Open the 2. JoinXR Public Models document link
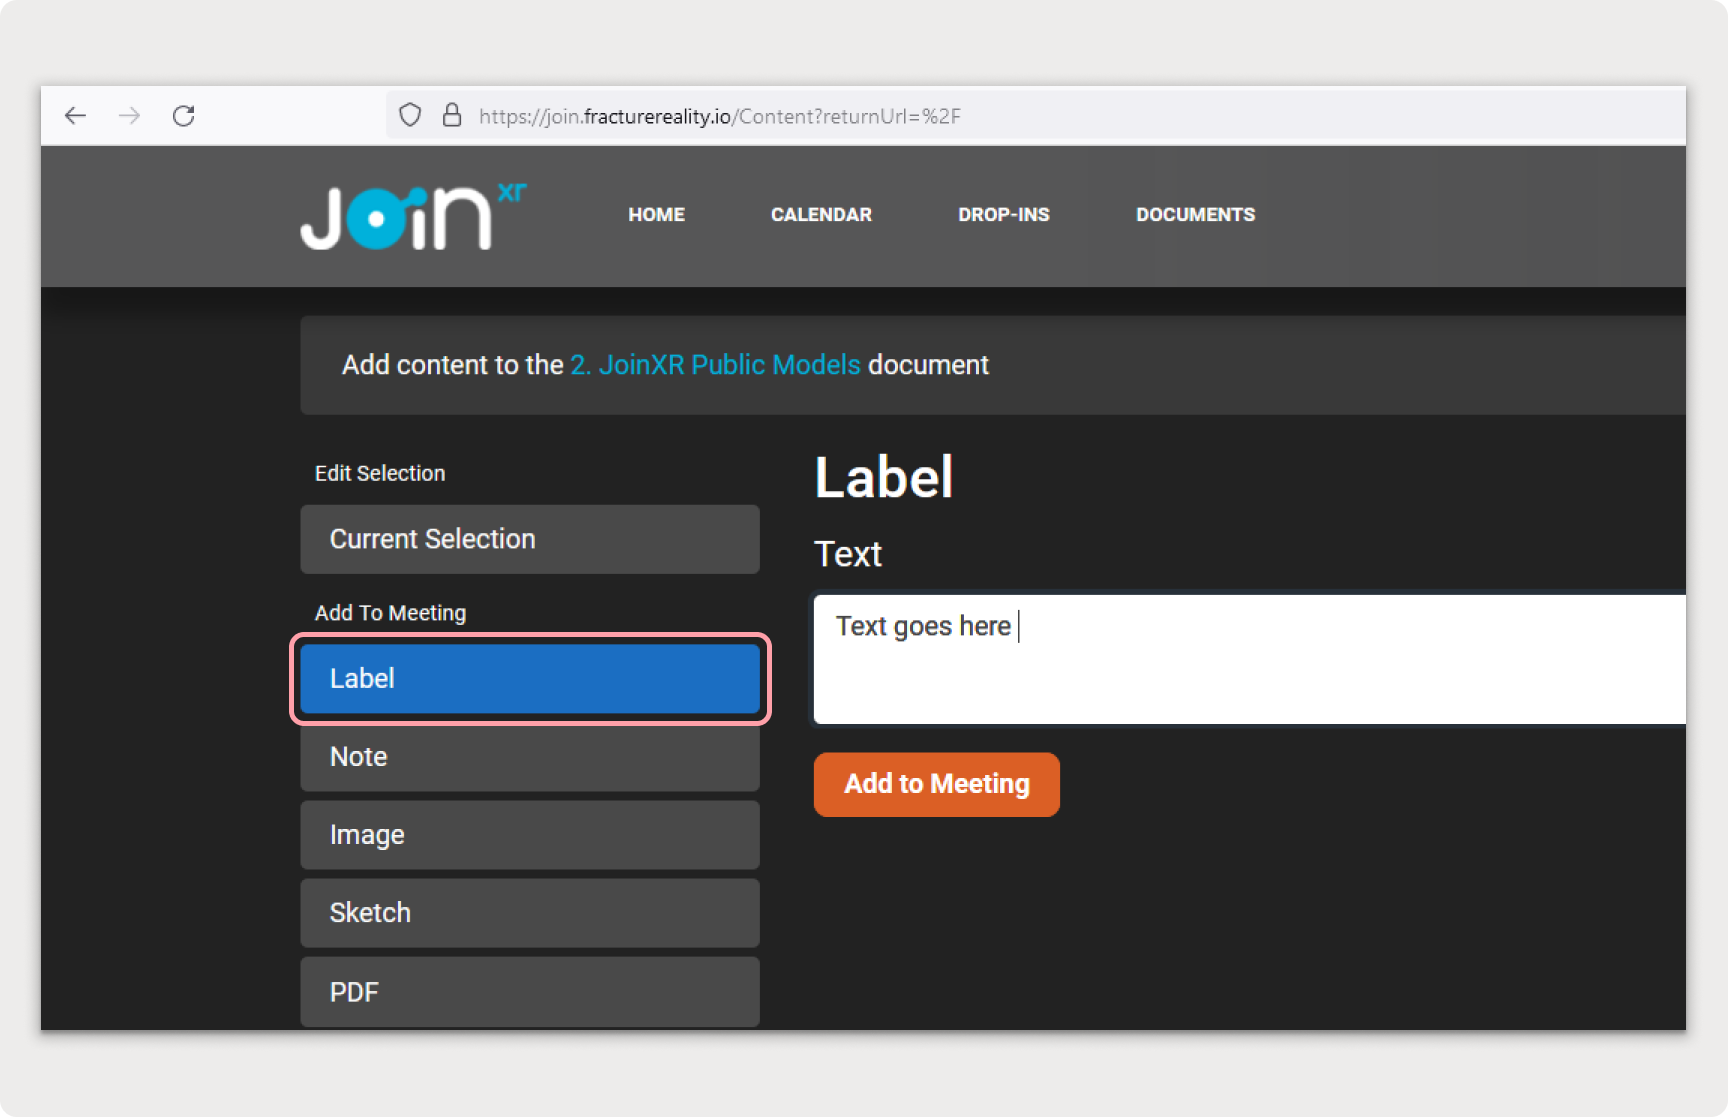 click(714, 365)
